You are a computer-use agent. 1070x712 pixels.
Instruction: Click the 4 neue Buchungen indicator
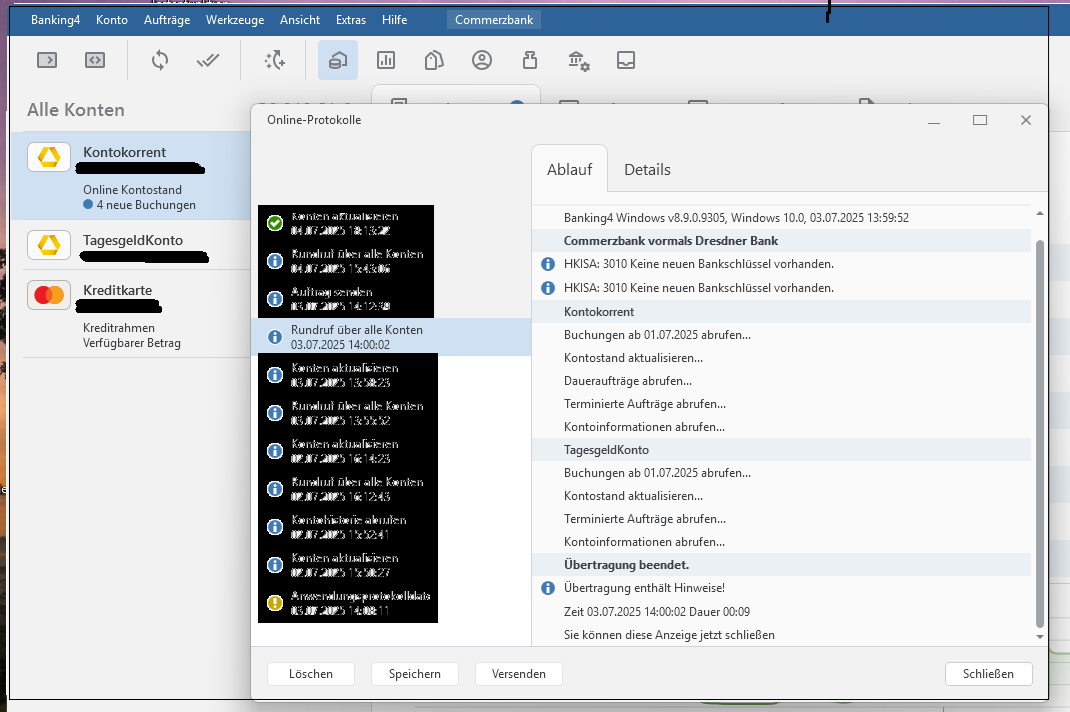(140, 205)
